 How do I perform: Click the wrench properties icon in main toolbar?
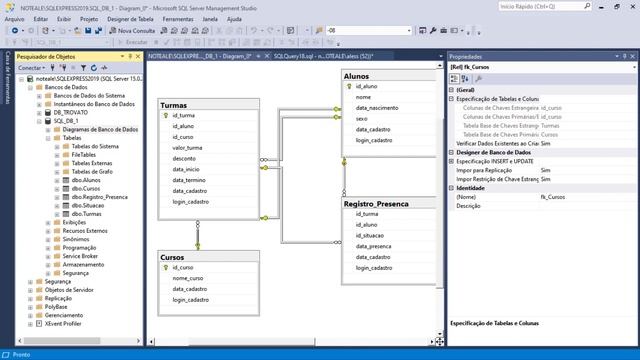(x=433, y=31)
